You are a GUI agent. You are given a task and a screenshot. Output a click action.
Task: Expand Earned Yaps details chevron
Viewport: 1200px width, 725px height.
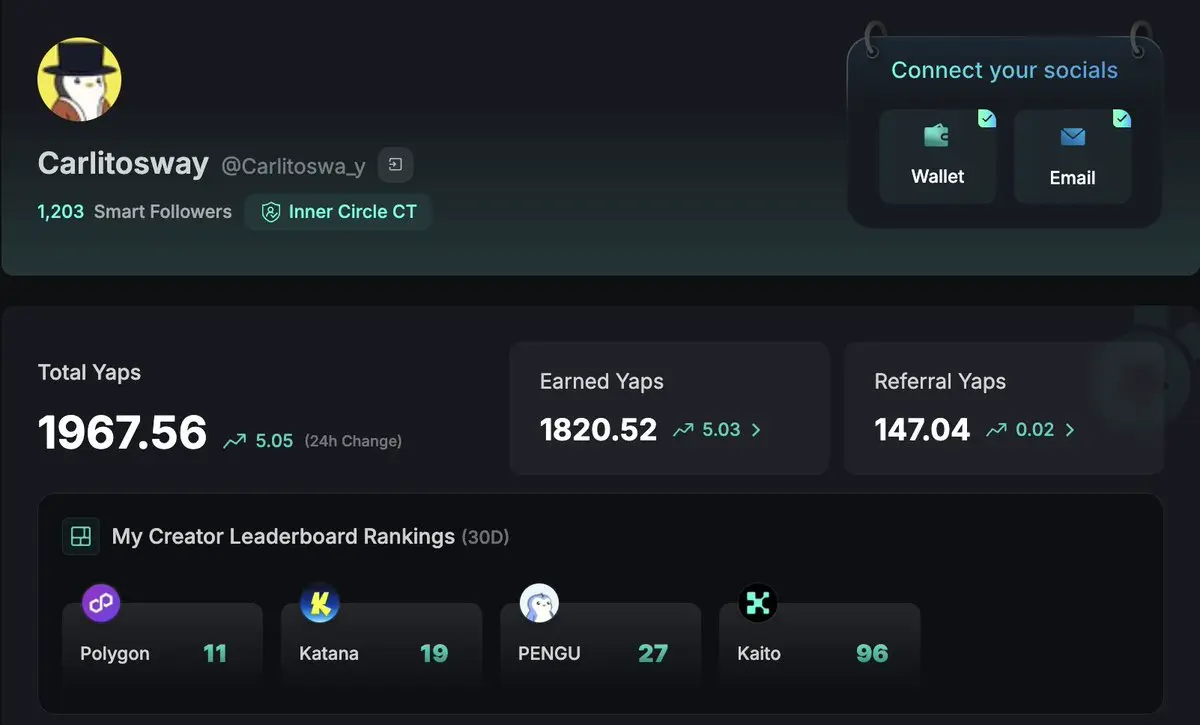(756, 430)
